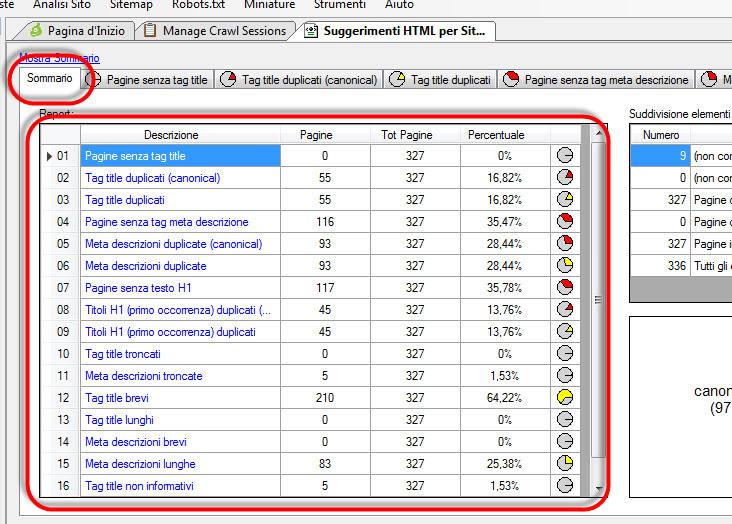Click yellow pie icon in row 12 Tag title brevi
Image resolution: width=732 pixels, height=524 pixels.
[x=565, y=397]
